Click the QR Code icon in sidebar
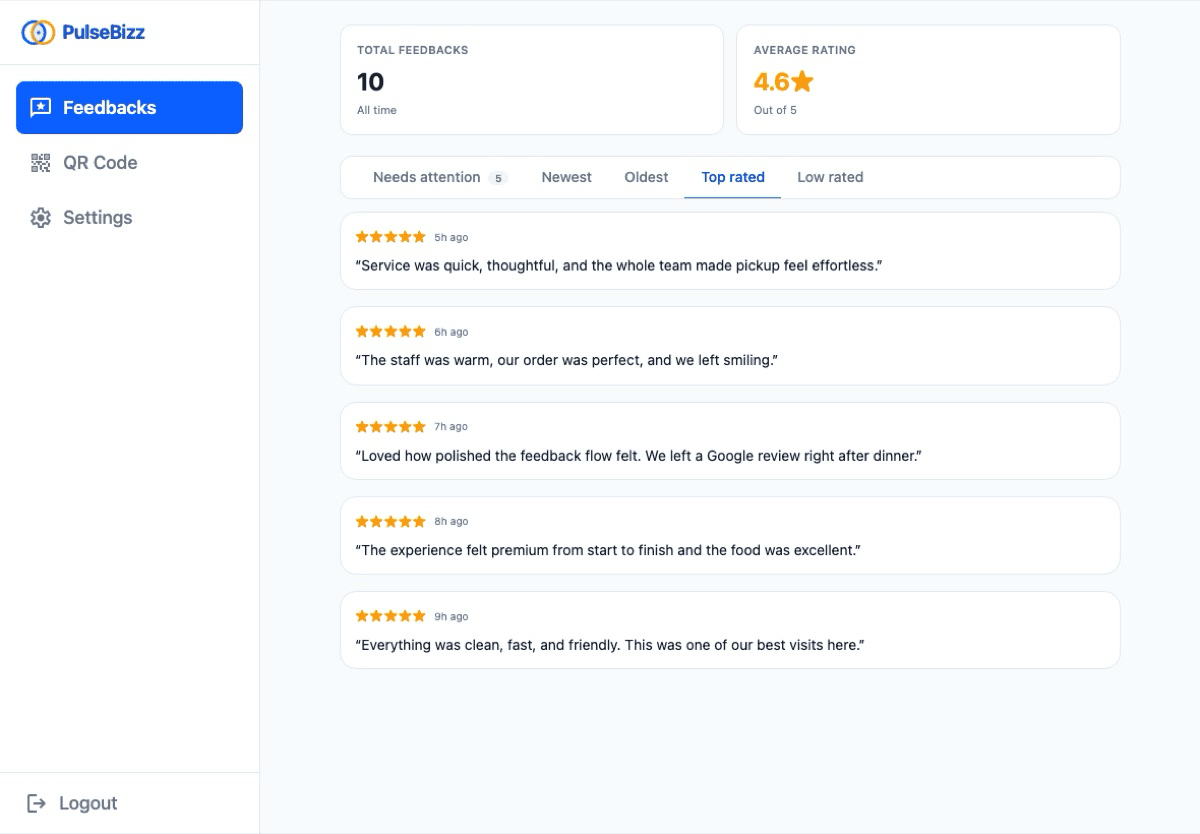This screenshot has width=1200, height=834. 41,162
